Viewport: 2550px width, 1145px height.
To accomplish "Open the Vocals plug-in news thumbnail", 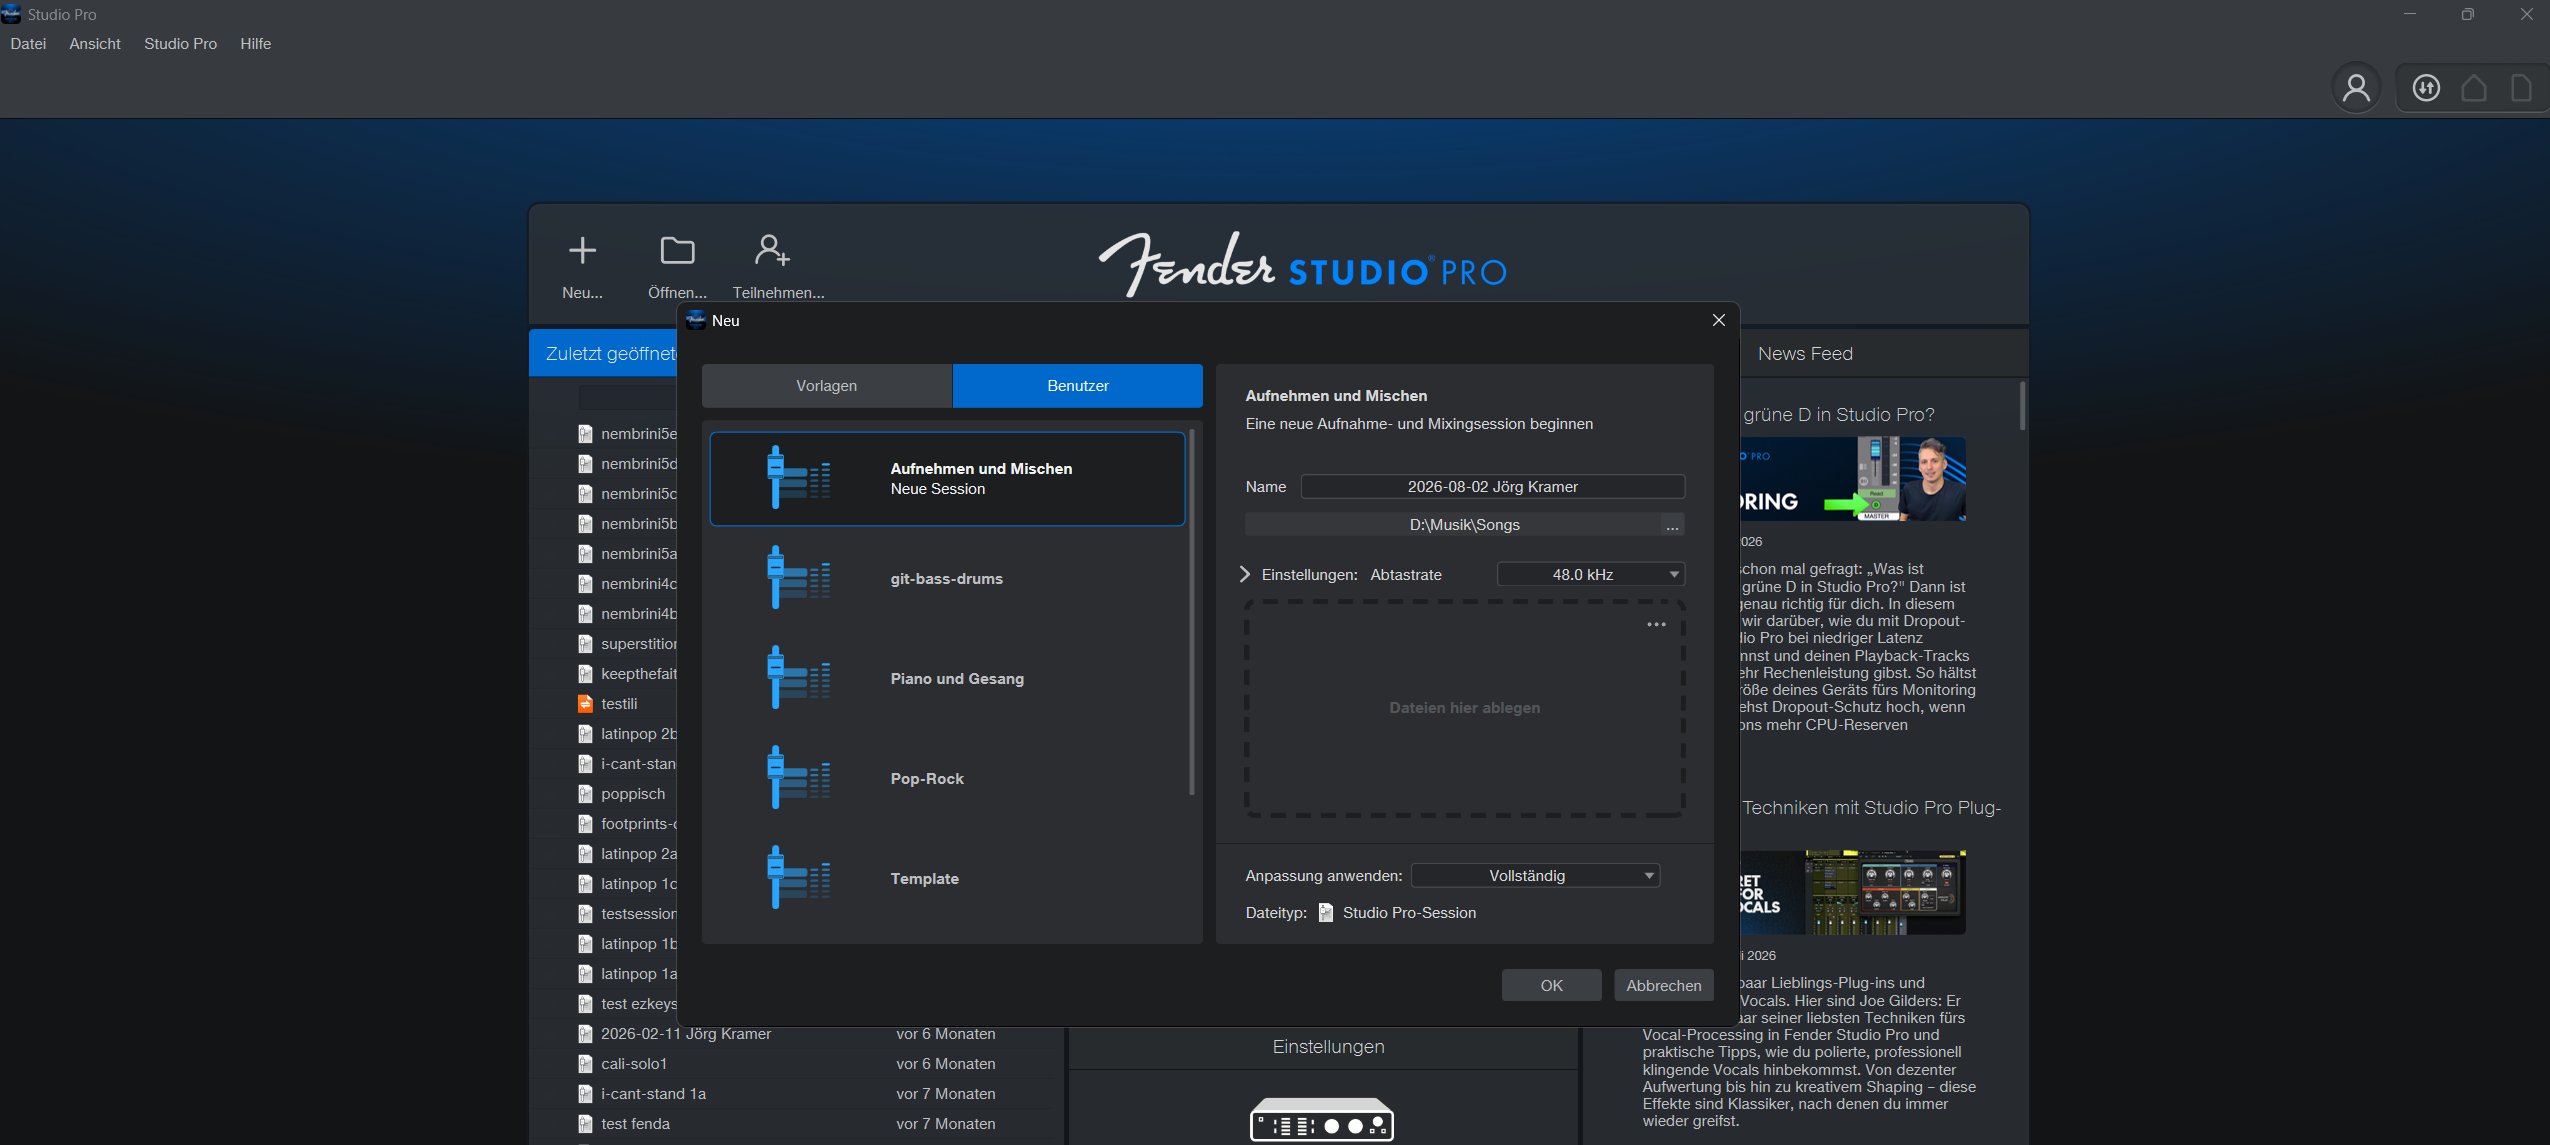I will [1852, 893].
